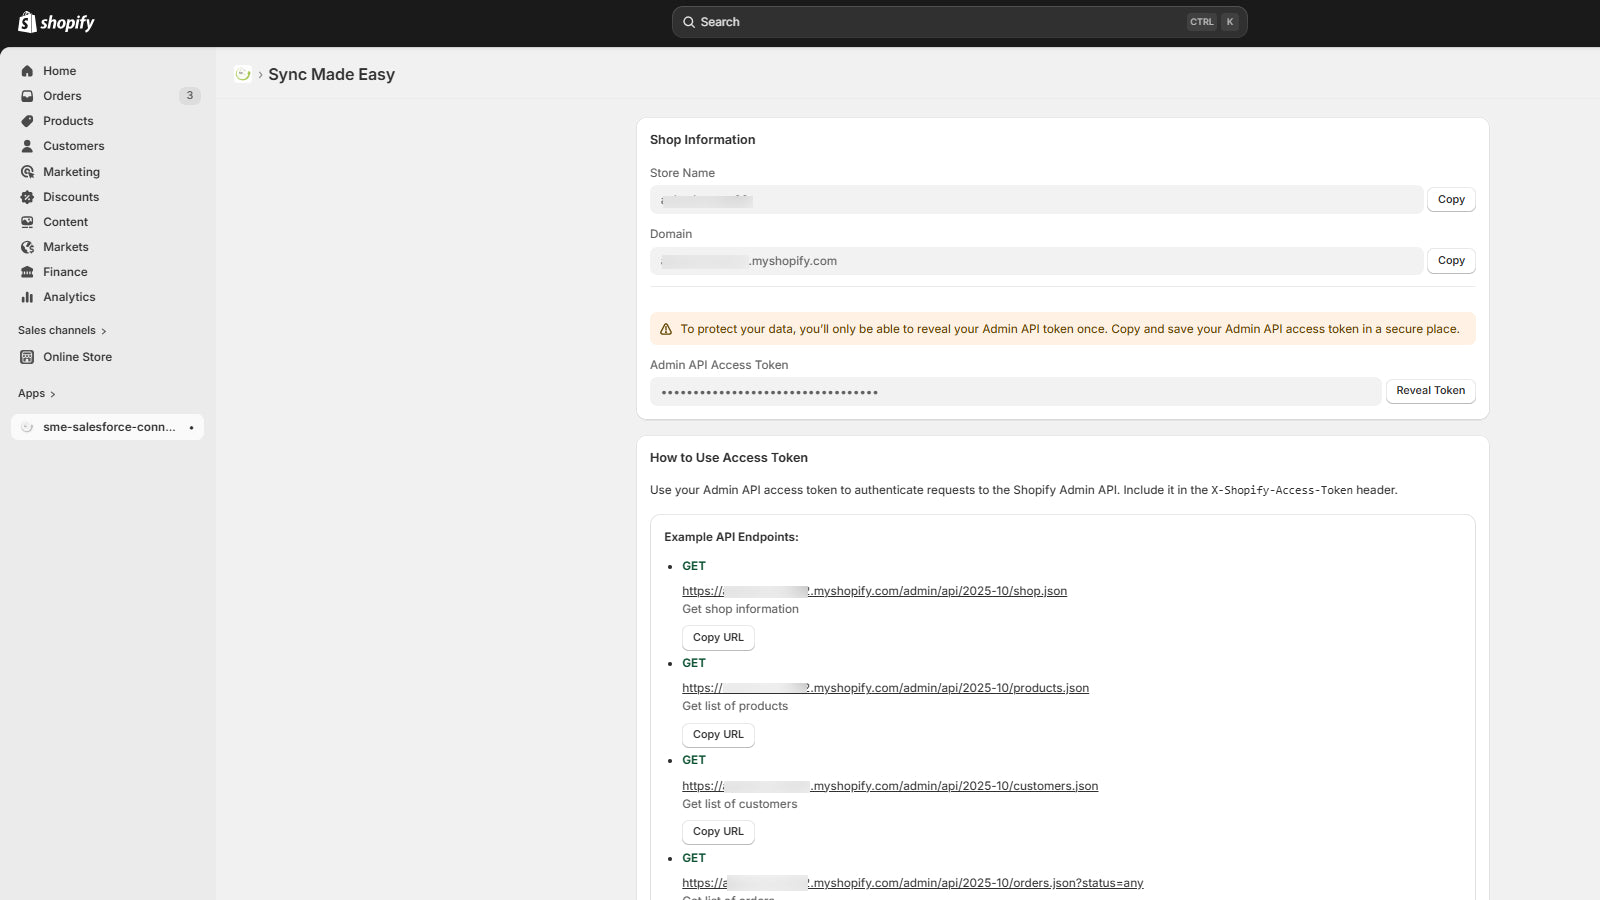Image resolution: width=1600 pixels, height=900 pixels.
Task: Click the Marketing target icon
Action: coord(27,172)
